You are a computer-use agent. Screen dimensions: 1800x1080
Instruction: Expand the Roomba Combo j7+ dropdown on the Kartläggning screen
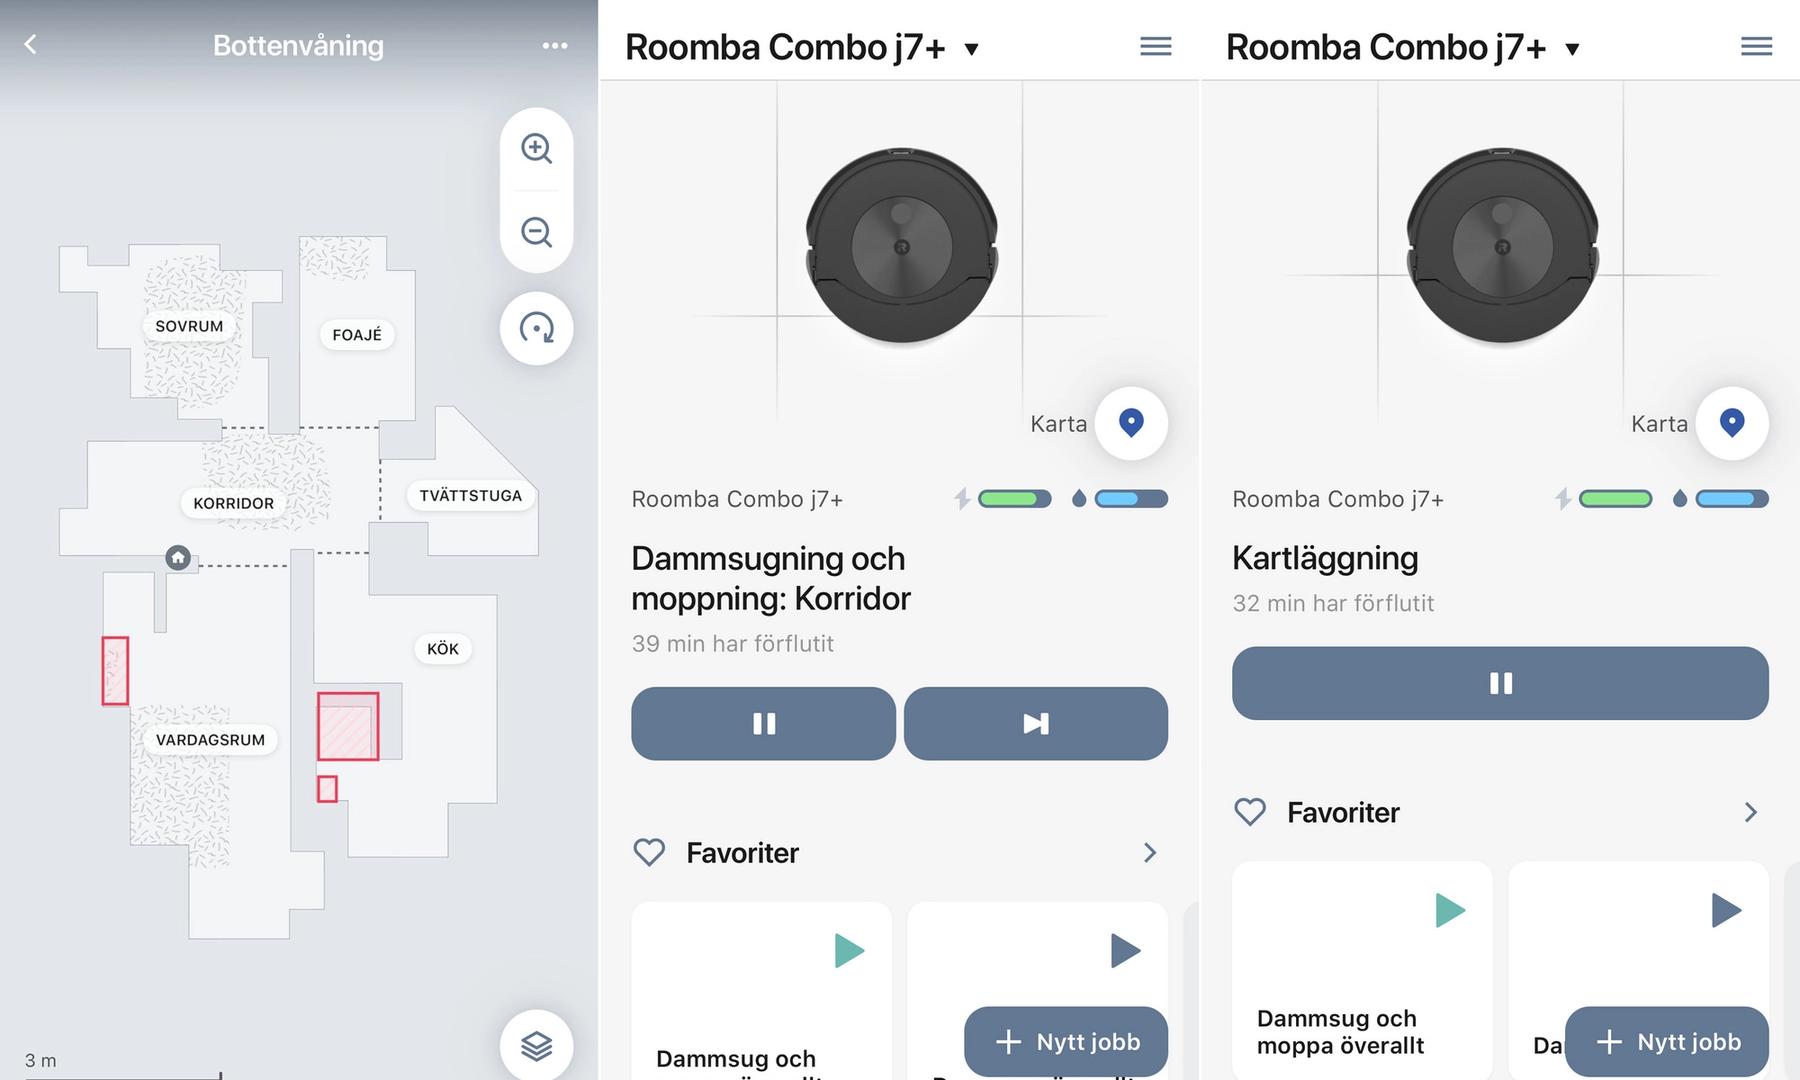(x=1572, y=49)
